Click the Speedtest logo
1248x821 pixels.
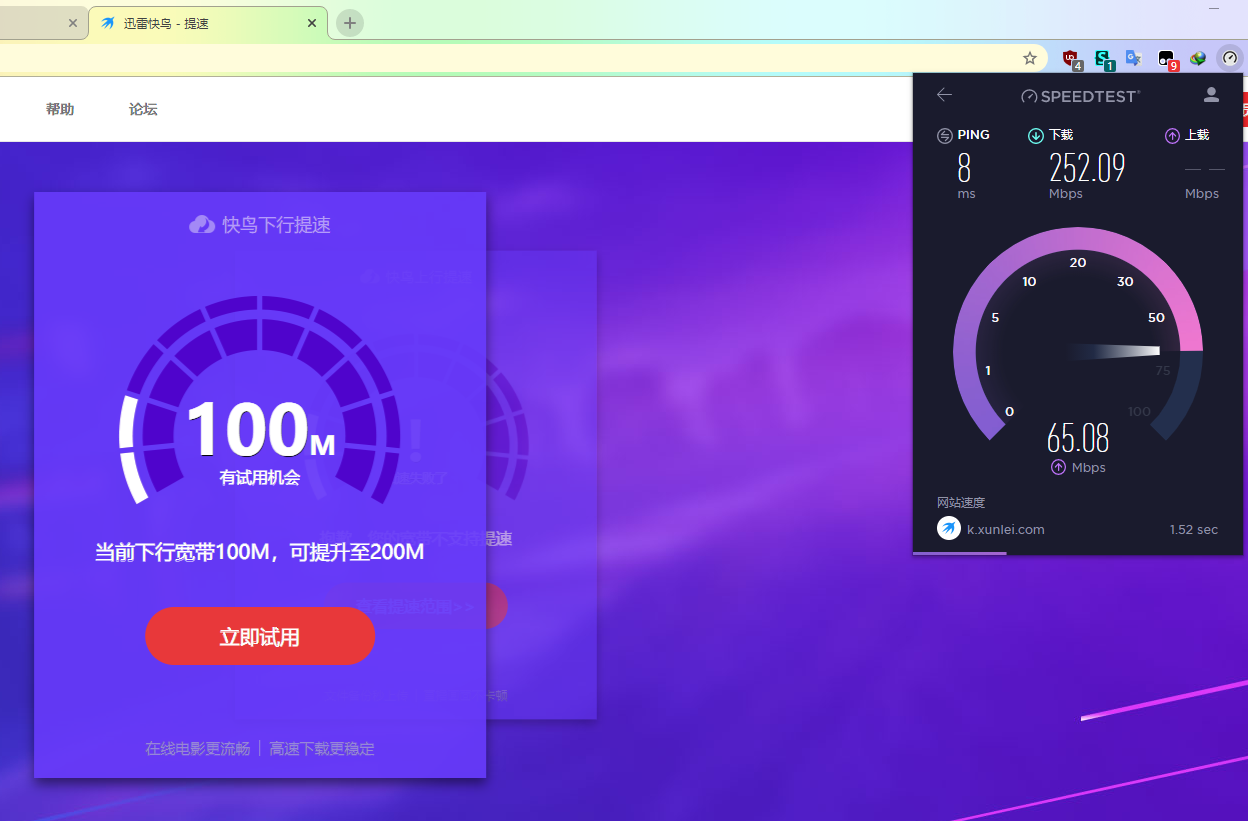(x=1080, y=96)
